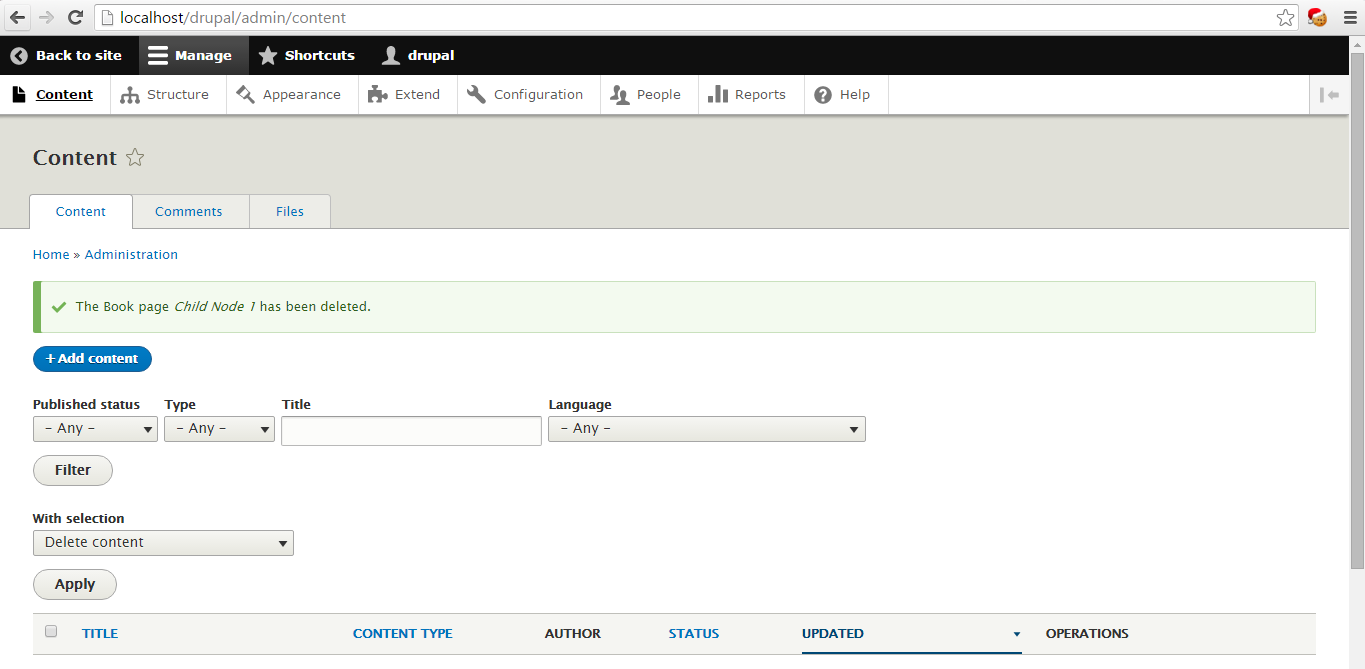Expand the With selection action dropdown
Image resolution: width=1365 pixels, height=669 pixels.
coord(163,543)
